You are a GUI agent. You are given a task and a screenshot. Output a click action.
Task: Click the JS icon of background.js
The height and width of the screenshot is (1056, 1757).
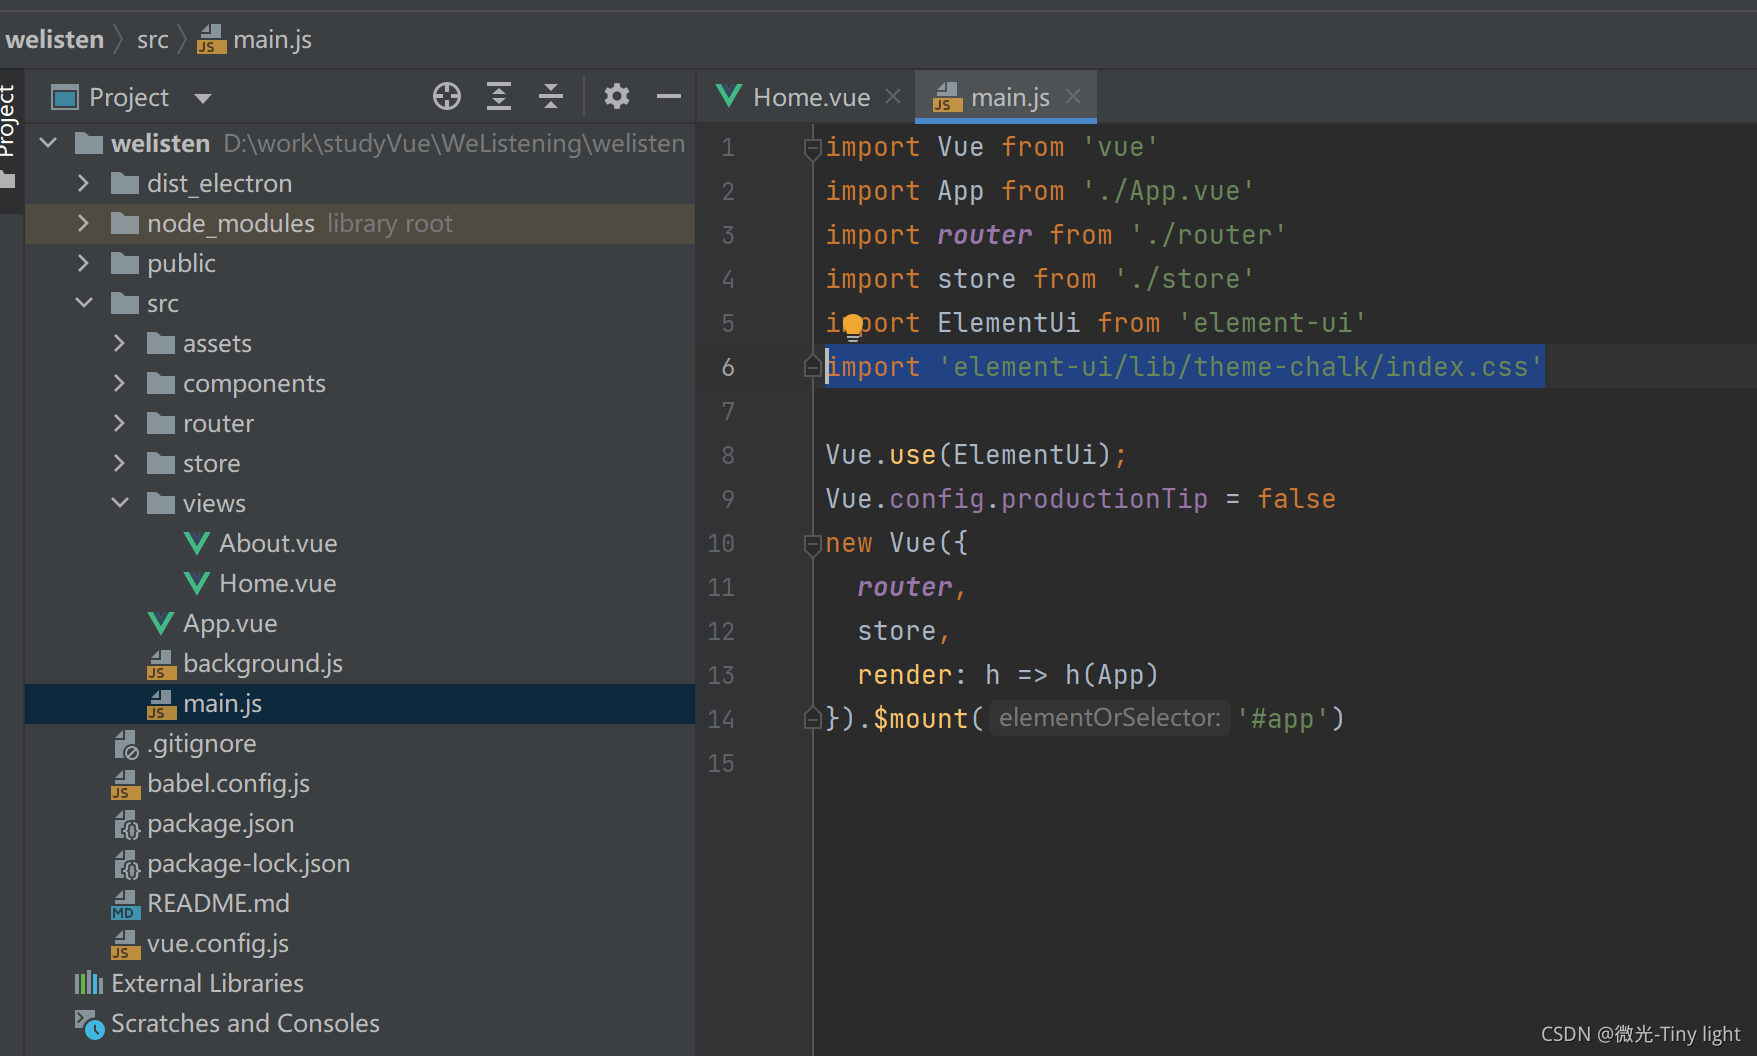[161, 664]
